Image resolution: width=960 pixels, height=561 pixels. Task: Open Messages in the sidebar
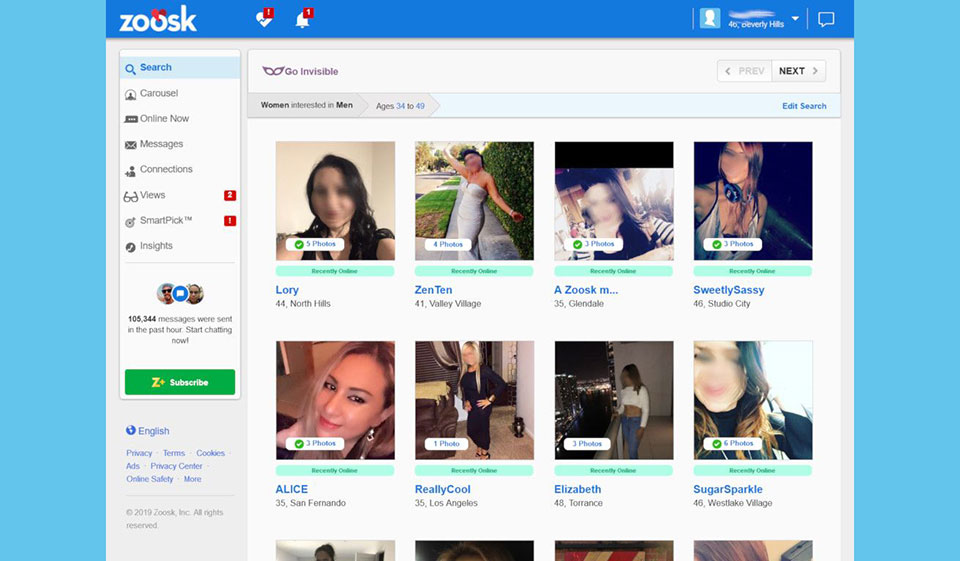pyautogui.click(x=161, y=144)
